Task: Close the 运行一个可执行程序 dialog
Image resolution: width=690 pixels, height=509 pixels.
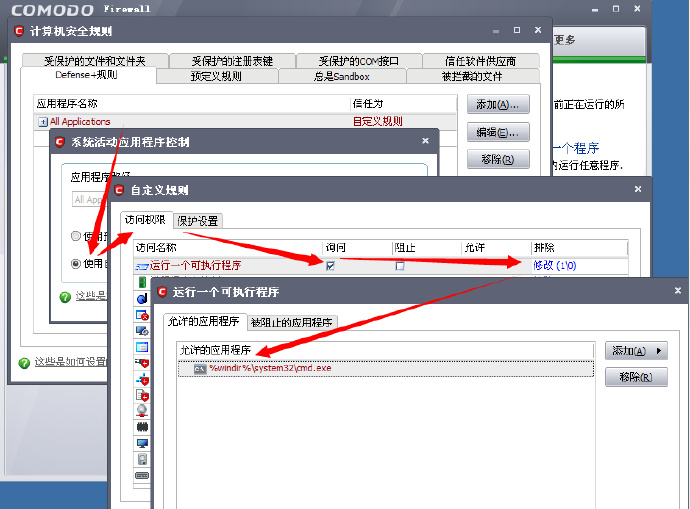Action: coord(678,291)
